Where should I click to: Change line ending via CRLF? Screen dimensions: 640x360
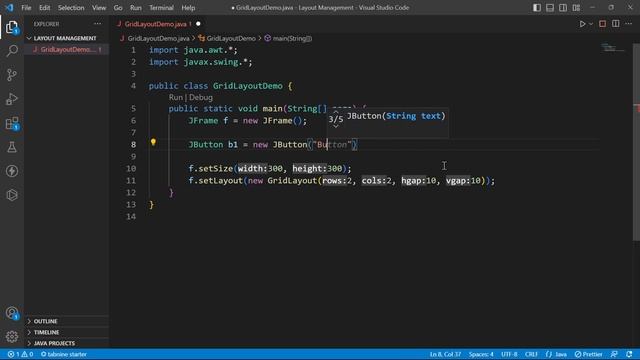(x=531, y=354)
